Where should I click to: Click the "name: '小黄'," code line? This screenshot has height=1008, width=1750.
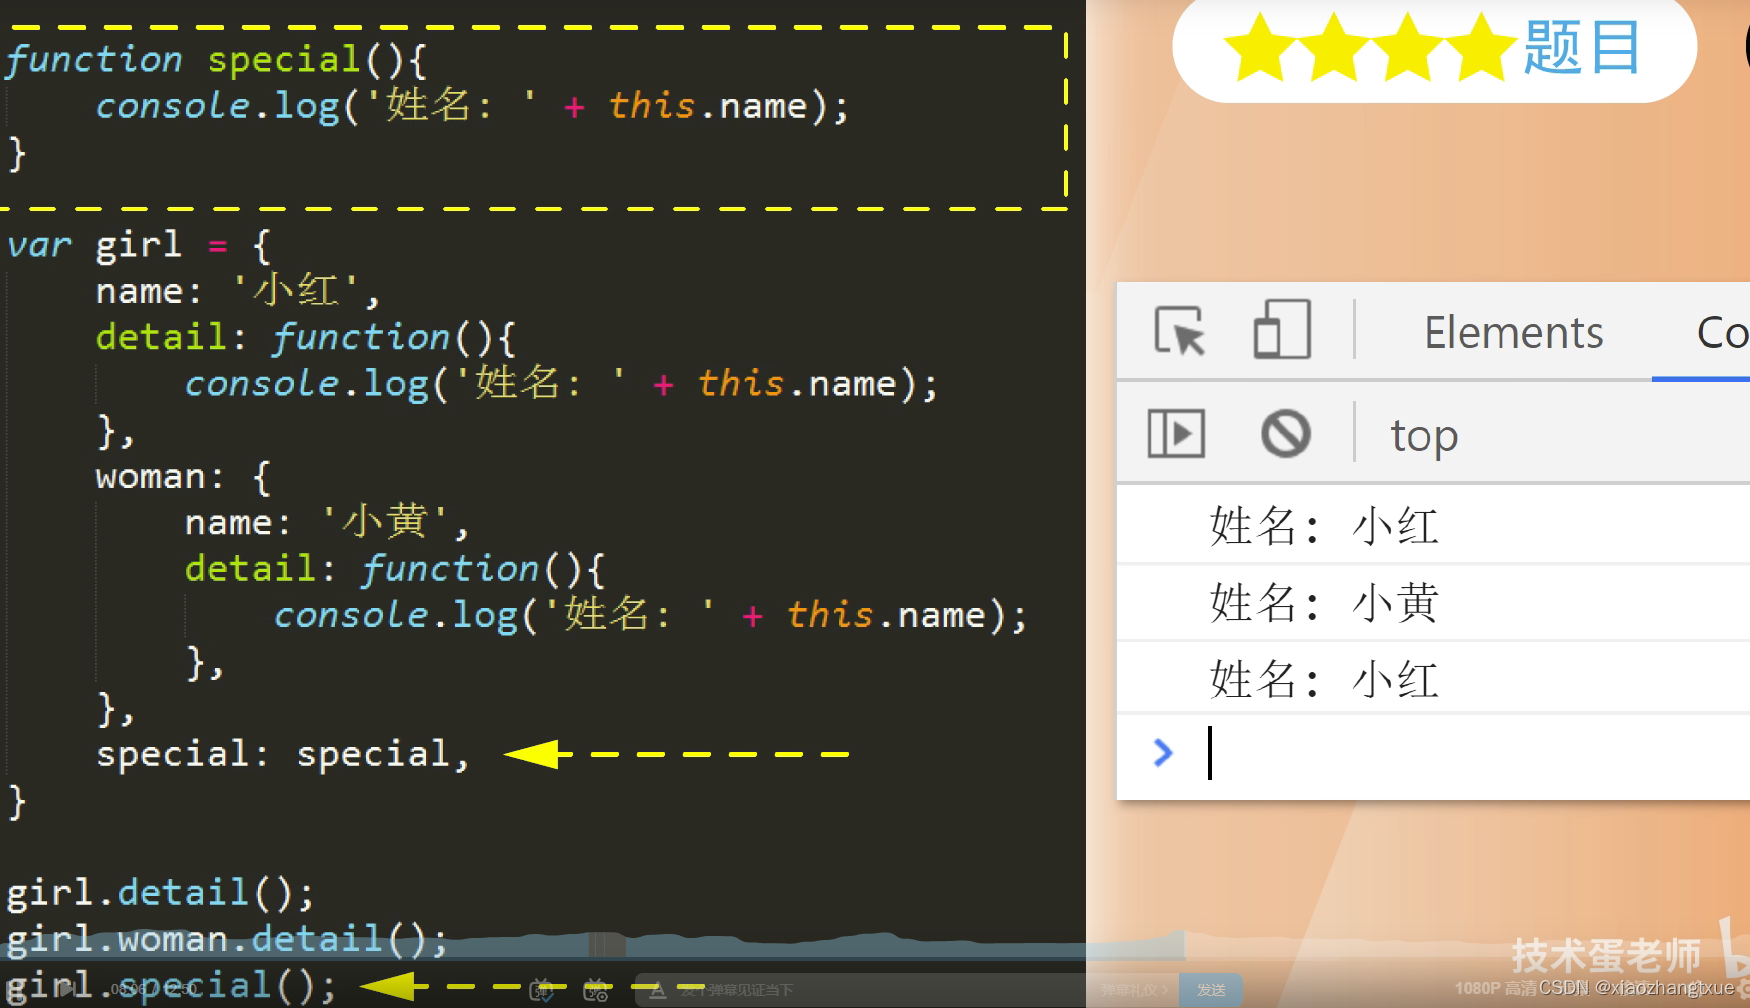pos(326,521)
